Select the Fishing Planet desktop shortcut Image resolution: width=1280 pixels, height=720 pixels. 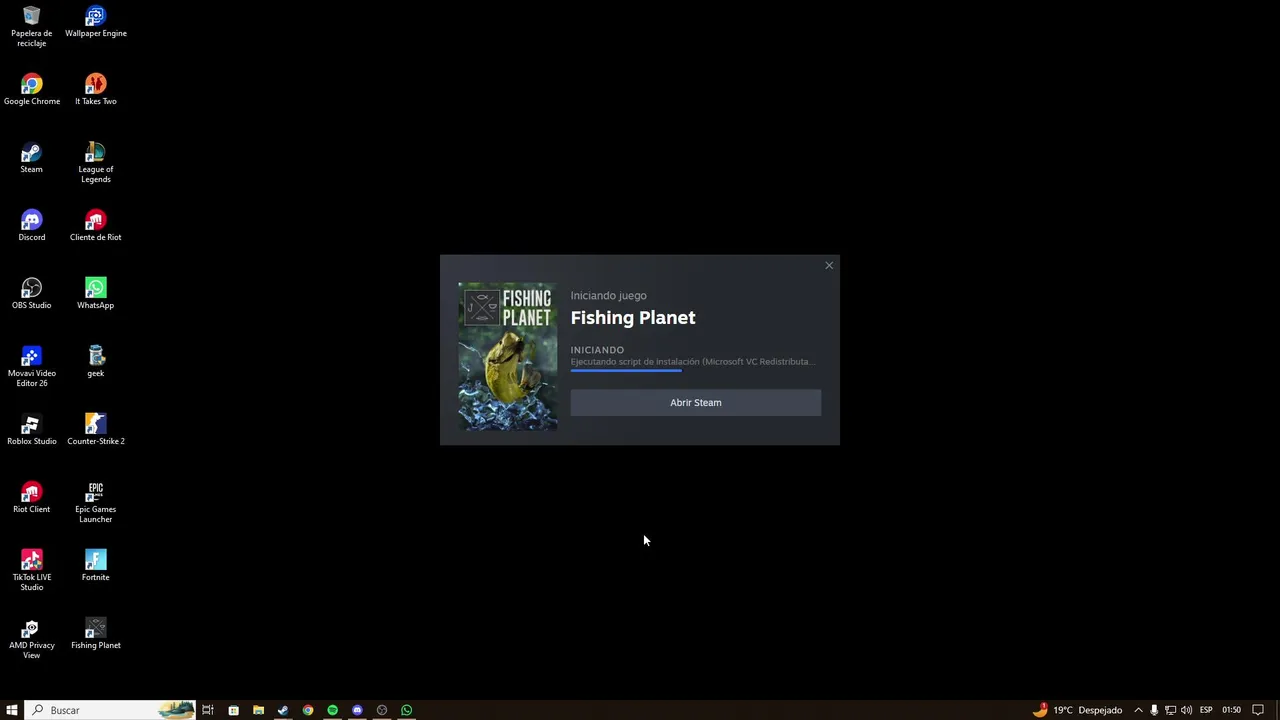point(96,633)
